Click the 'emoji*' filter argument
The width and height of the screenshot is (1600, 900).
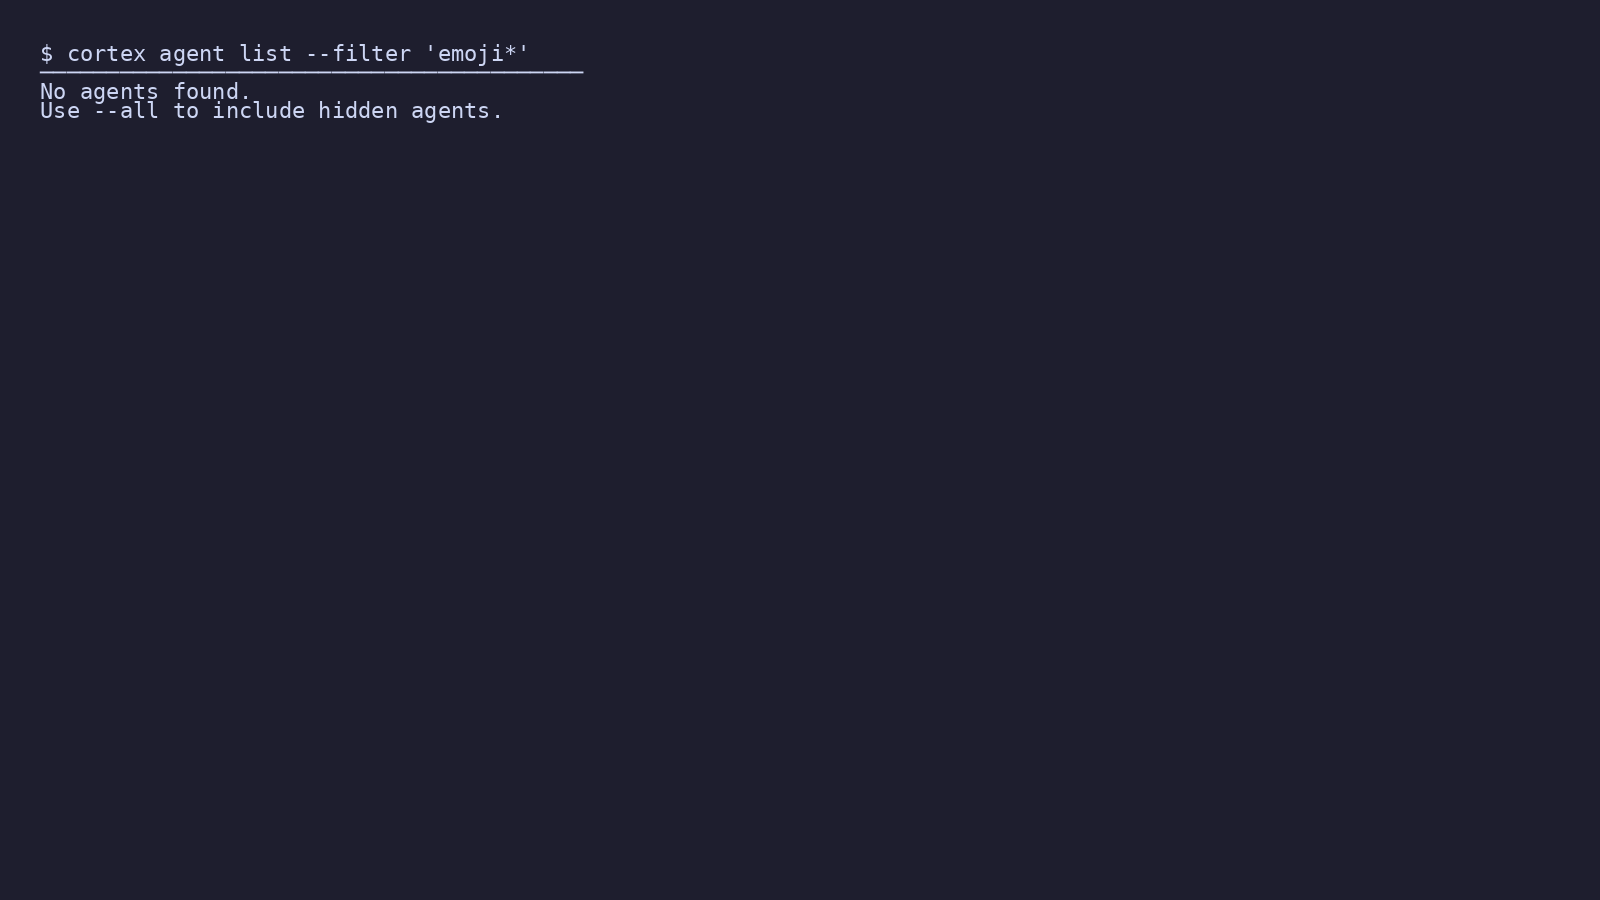pyautogui.click(x=477, y=54)
